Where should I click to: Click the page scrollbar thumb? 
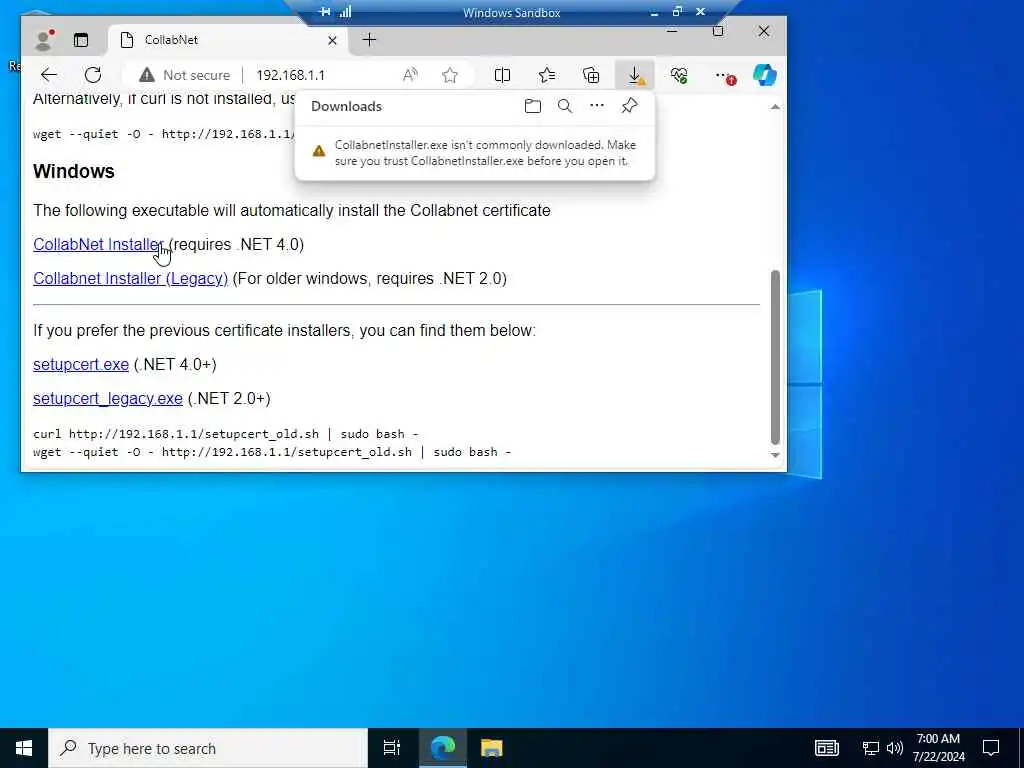[775, 357]
